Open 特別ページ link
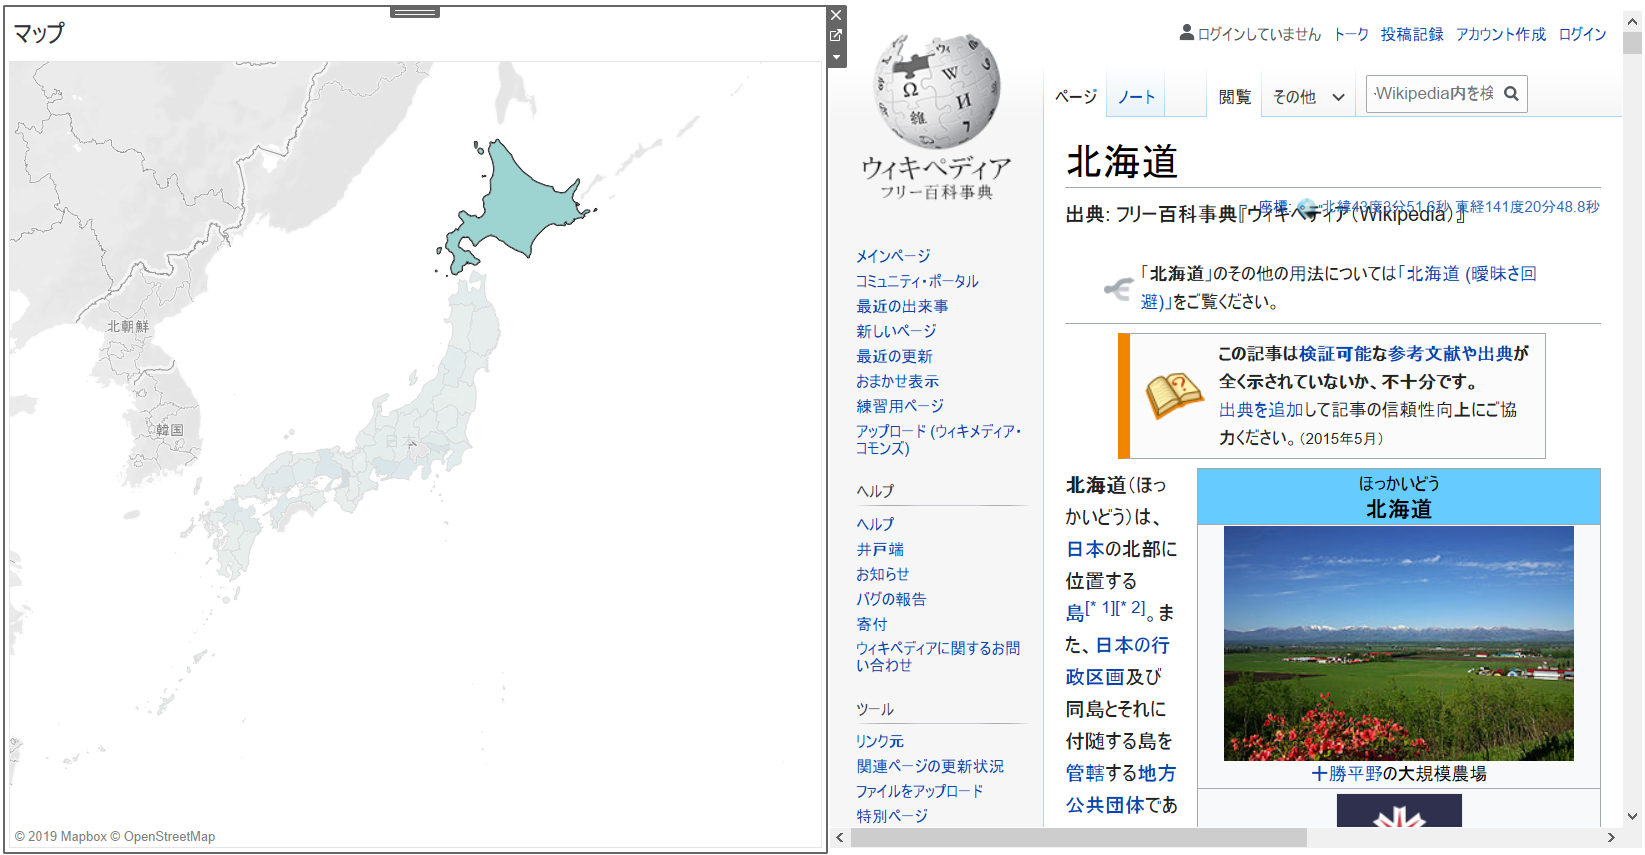 tap(892, 816)
